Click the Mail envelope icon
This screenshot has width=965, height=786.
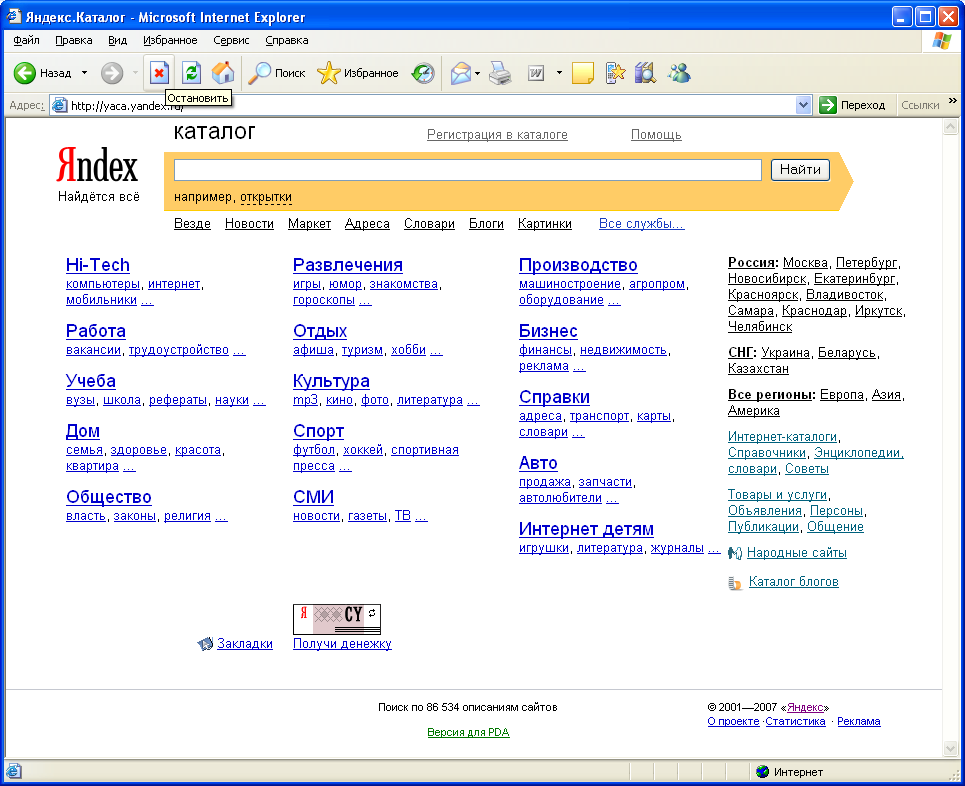(460, 73)
